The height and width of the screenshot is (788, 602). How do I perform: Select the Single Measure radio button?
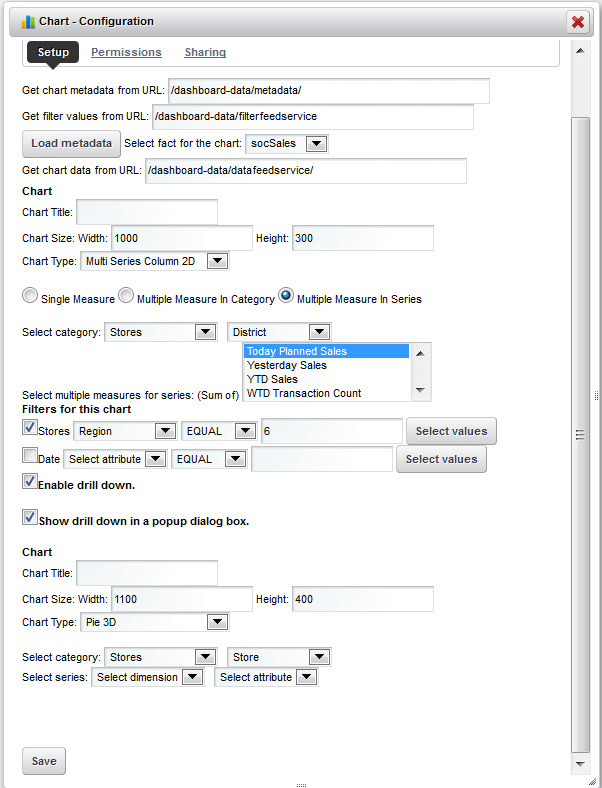30,297
